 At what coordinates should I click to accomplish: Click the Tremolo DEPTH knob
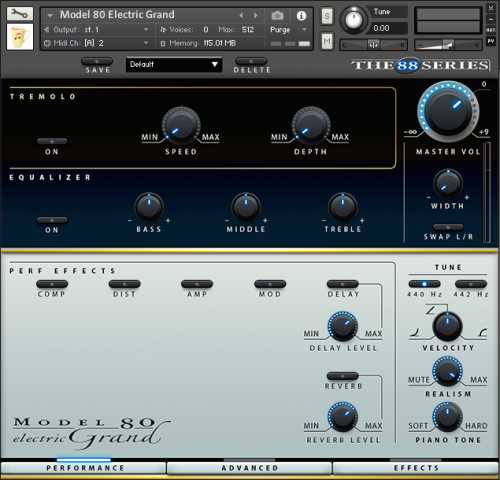(x=311, y=126)
